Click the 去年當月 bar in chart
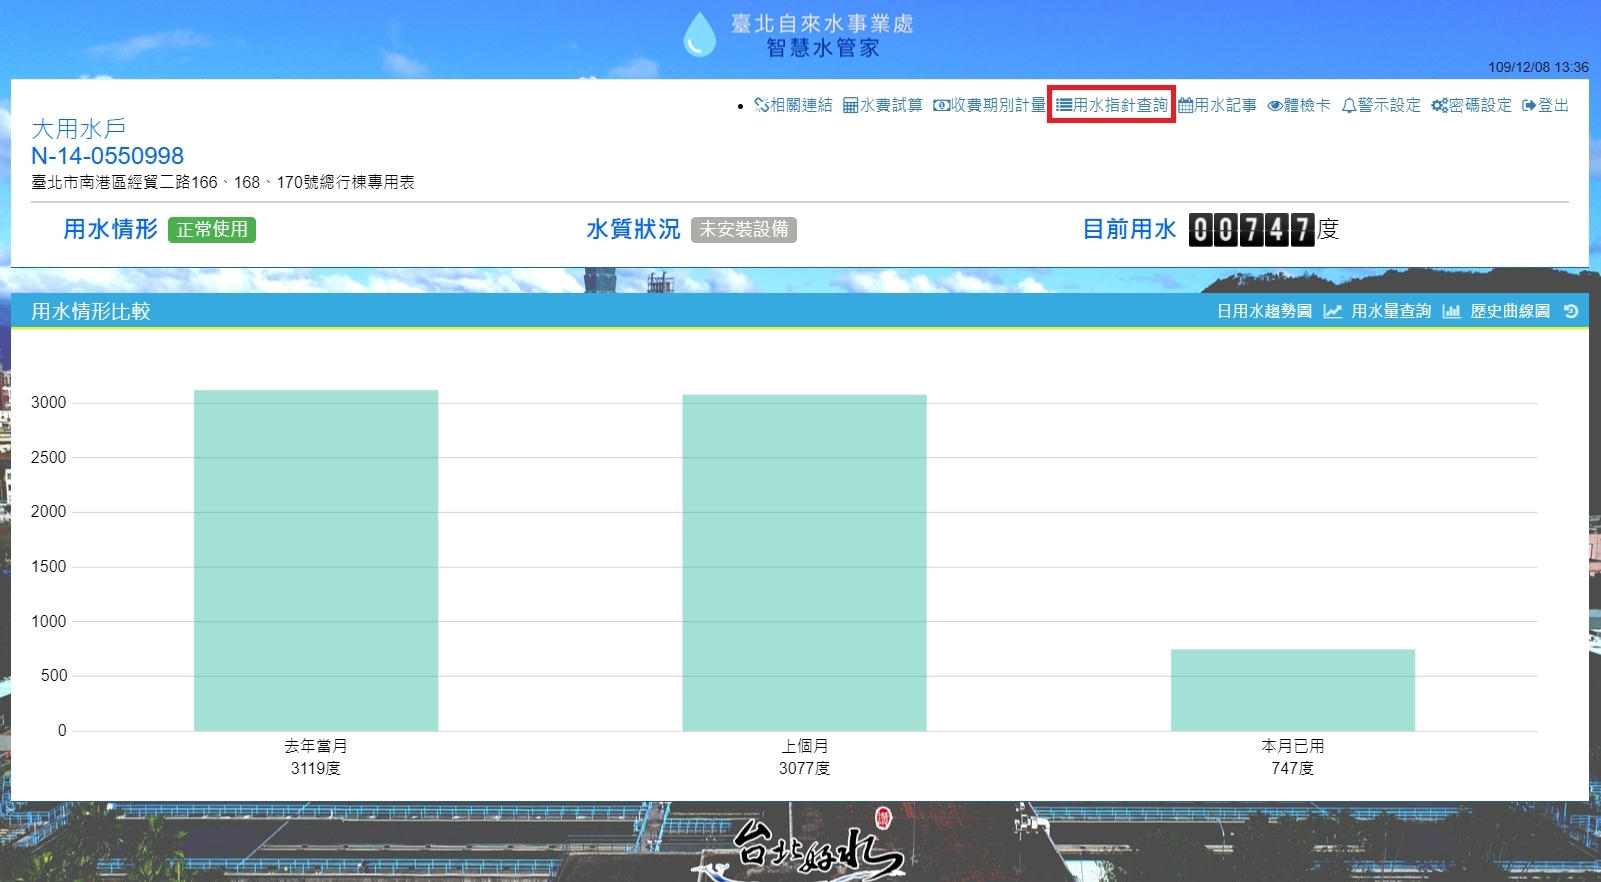 (x=316, y=560)
